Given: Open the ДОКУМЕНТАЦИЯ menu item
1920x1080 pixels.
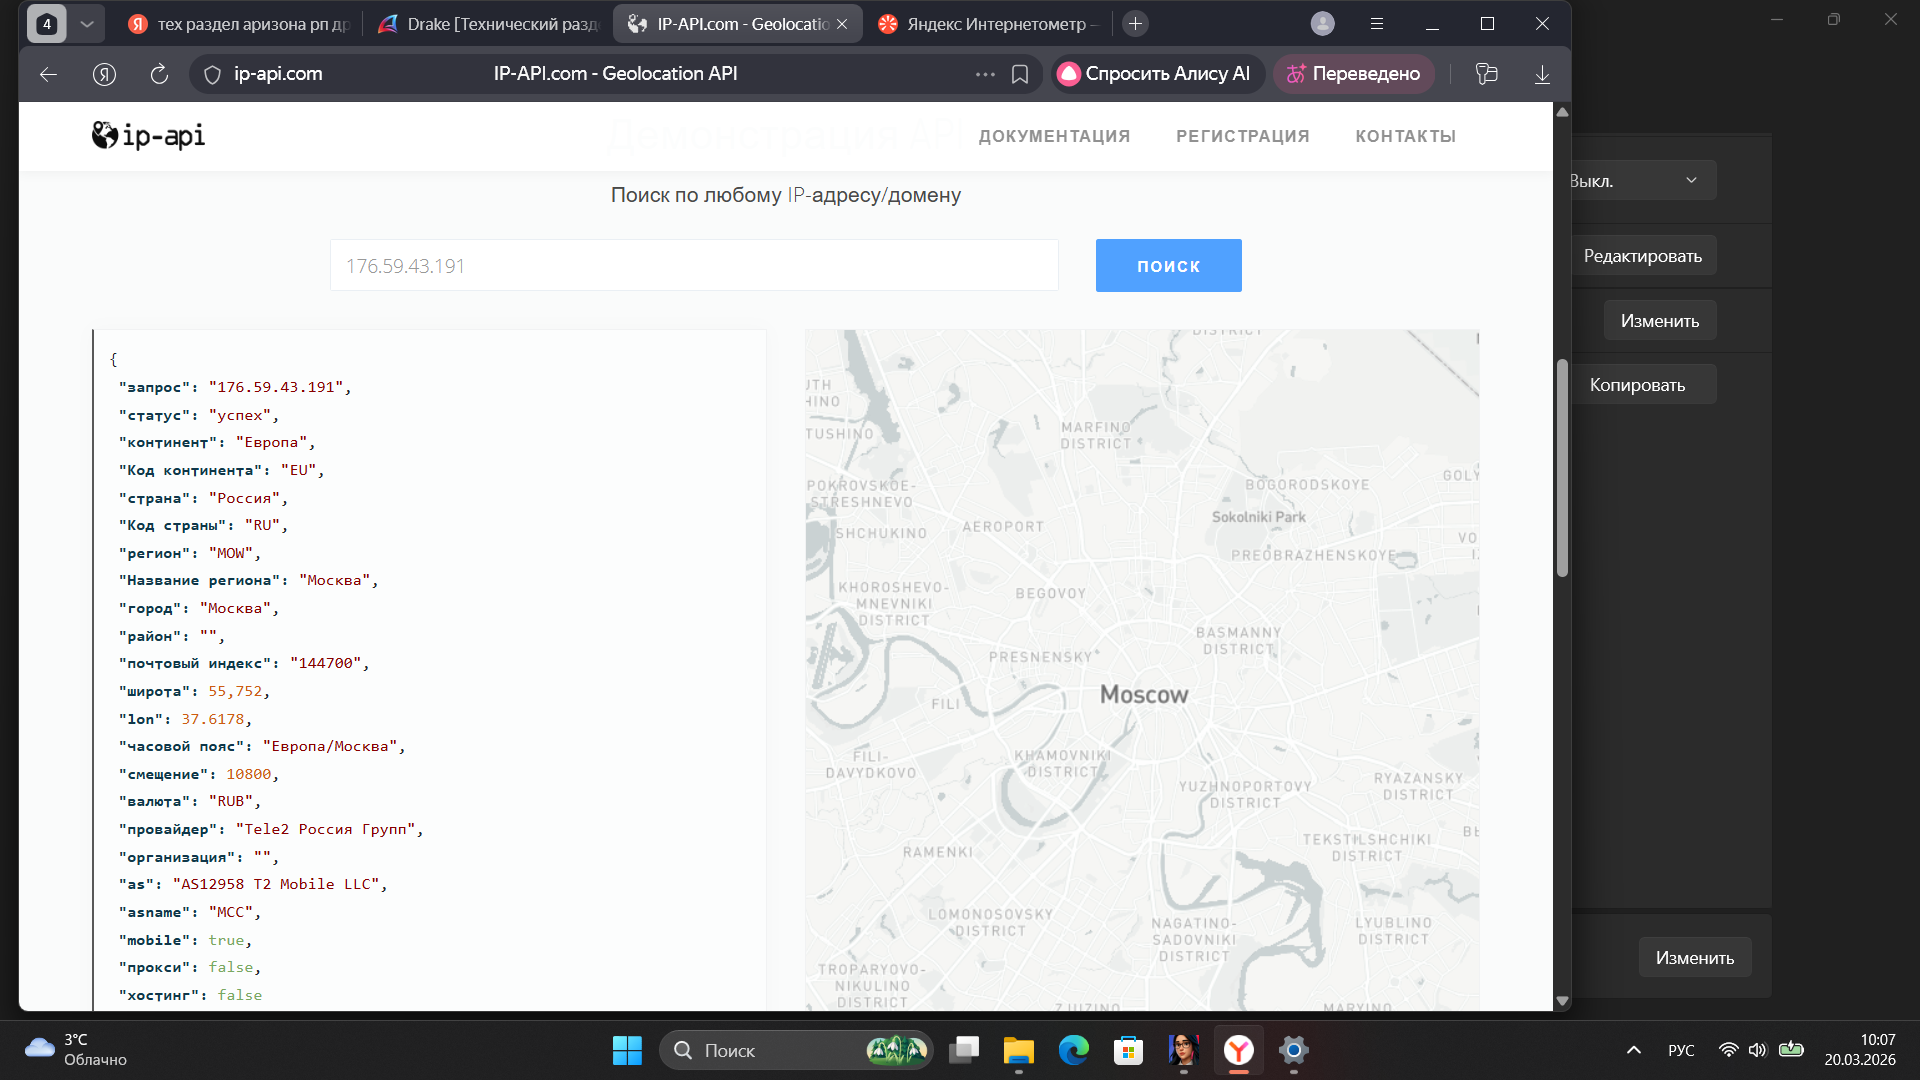Looking at the screenshot, I should 1054,136.
